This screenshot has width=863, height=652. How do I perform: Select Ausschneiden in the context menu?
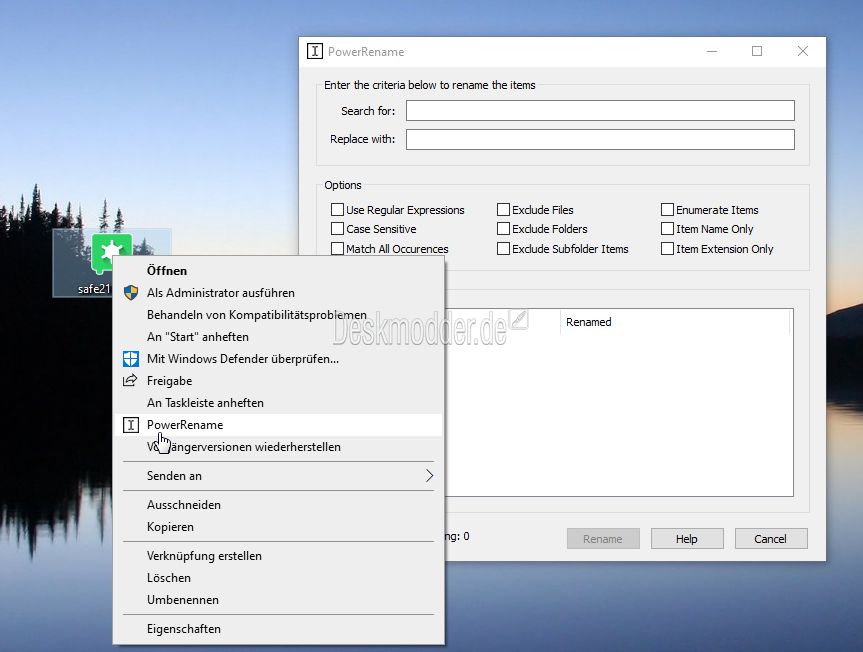[277, 505]
